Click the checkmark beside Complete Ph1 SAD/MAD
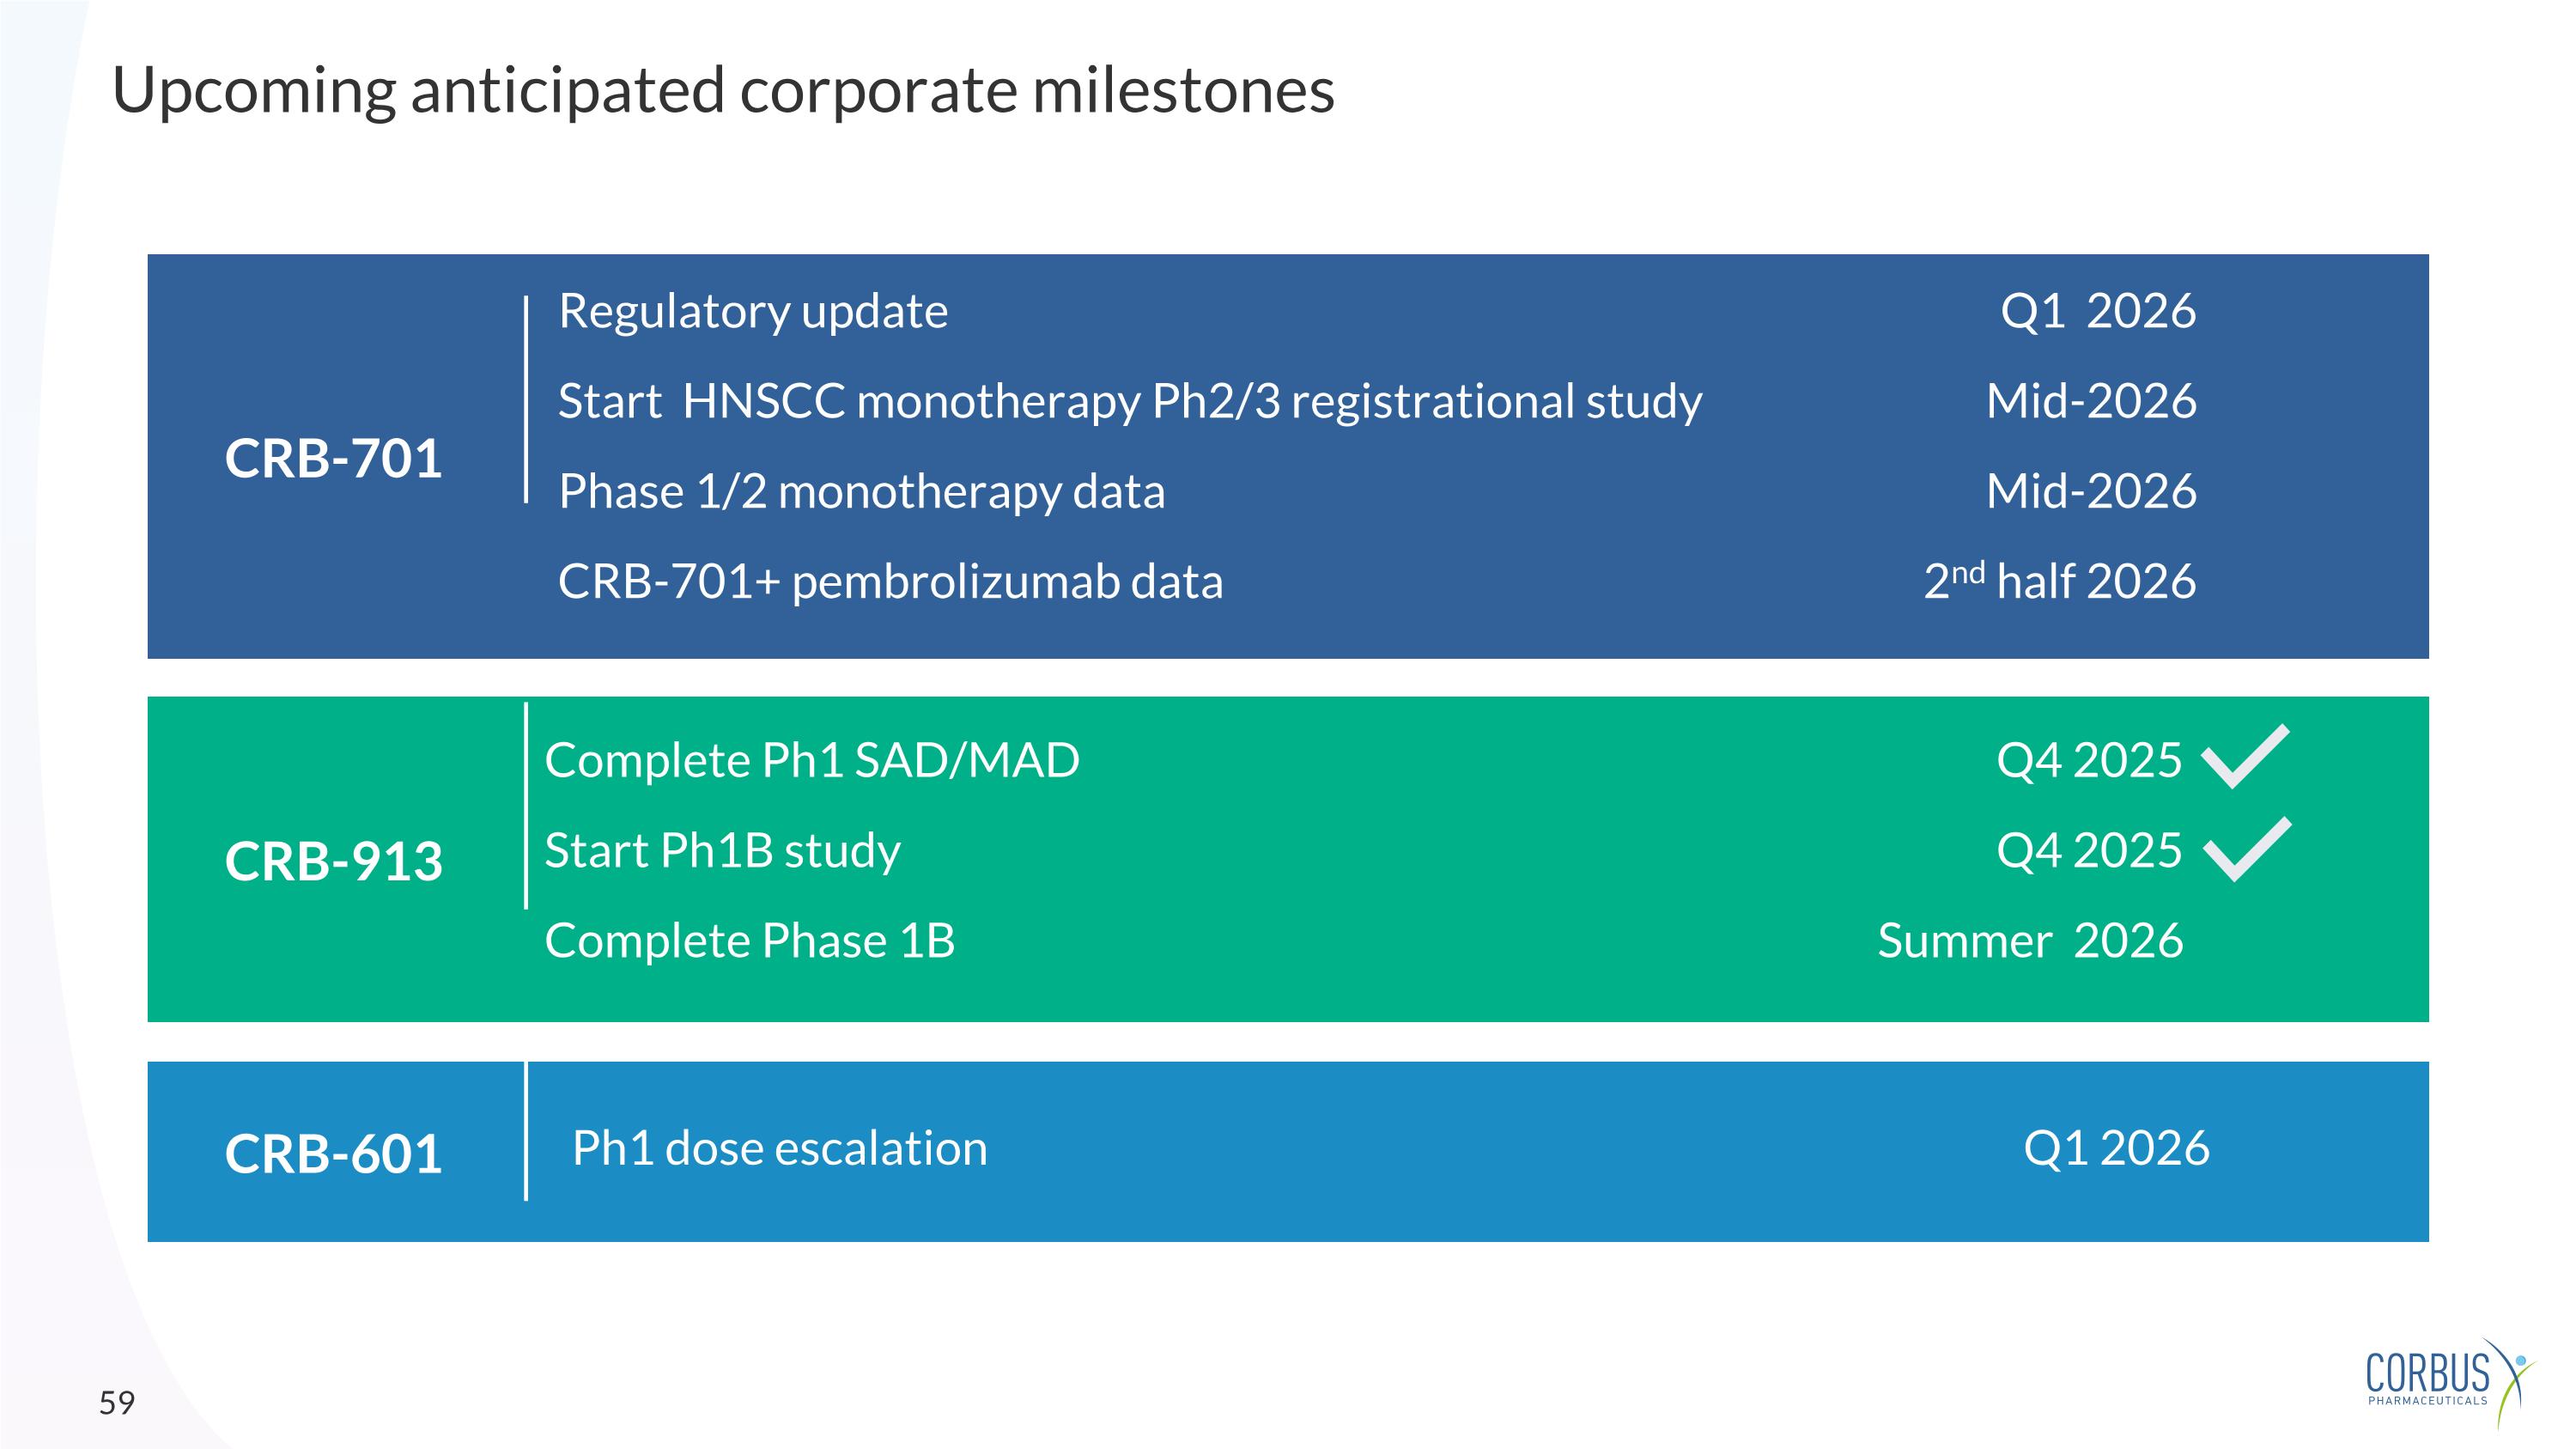 (x=2244, y=757)
